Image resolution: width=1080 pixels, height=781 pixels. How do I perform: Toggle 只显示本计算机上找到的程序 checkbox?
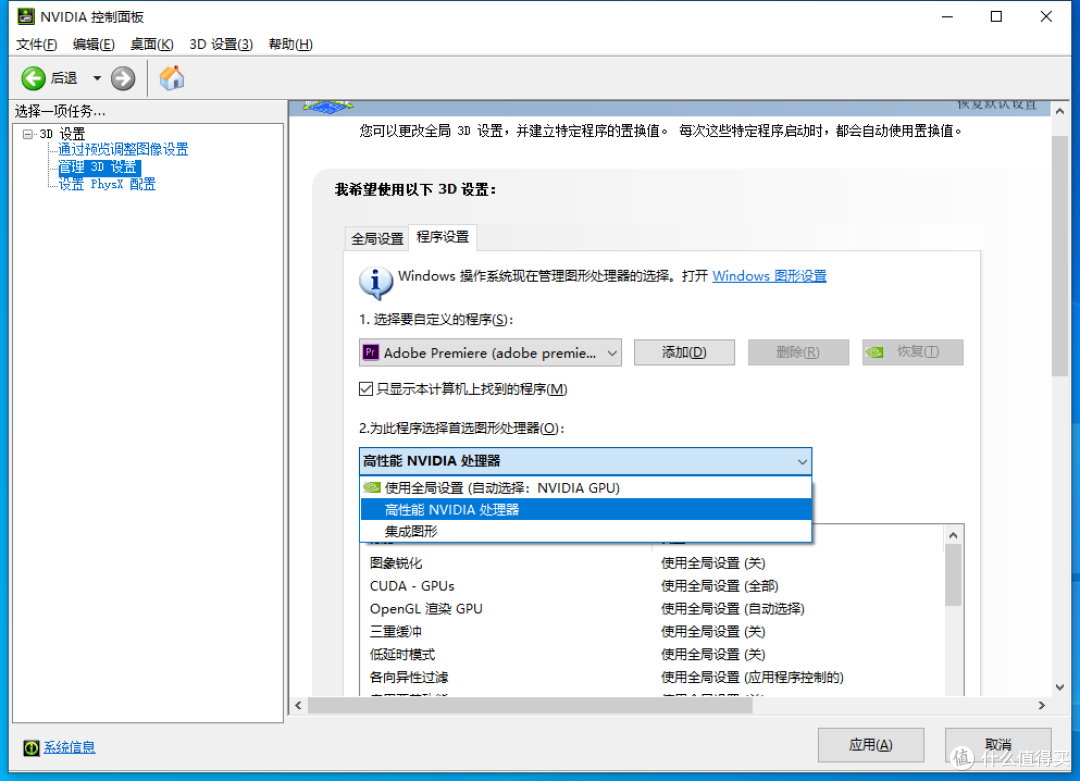click(366, 389)
